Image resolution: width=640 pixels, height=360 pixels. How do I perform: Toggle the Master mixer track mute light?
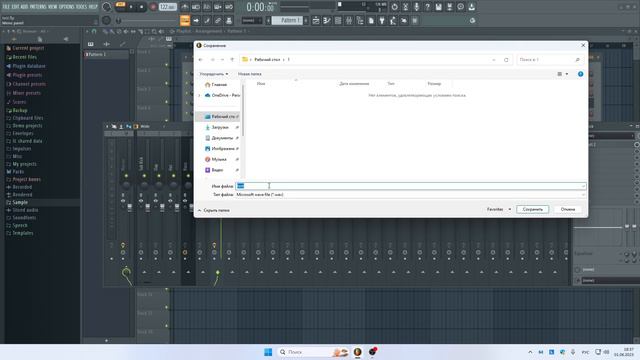(x=126, y=176)
